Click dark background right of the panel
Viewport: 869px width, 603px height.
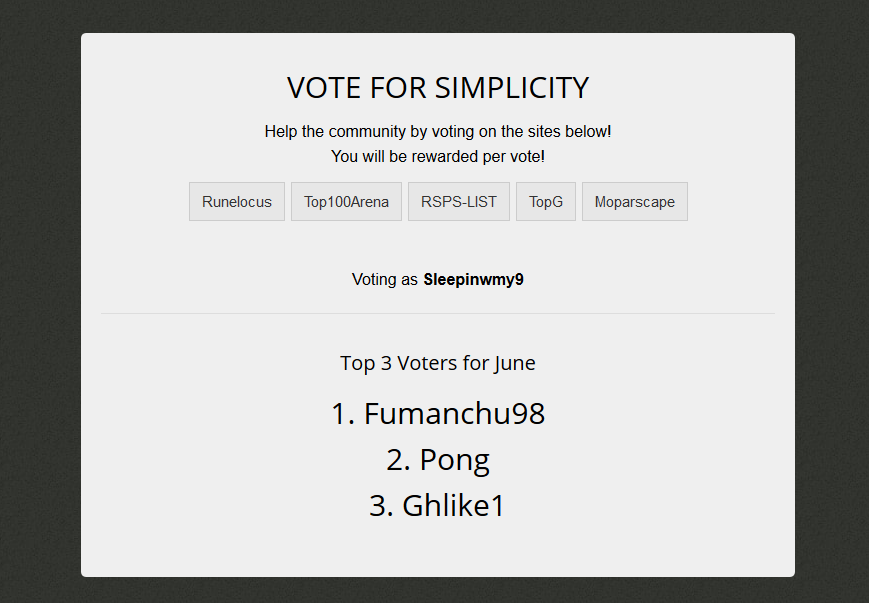pos(832,300)
